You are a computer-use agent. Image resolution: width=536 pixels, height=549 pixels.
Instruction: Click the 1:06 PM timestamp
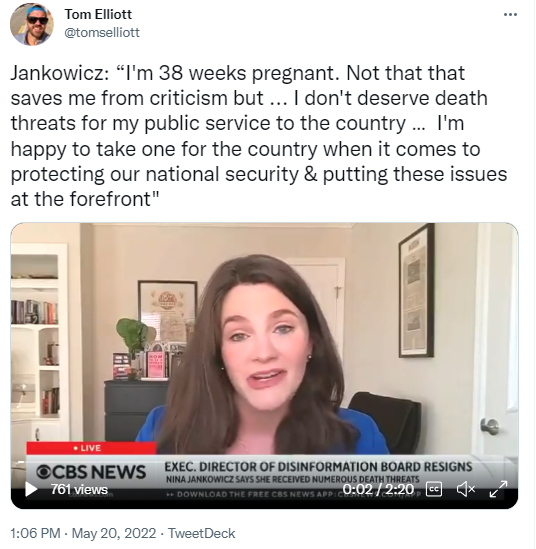[35, 533]
